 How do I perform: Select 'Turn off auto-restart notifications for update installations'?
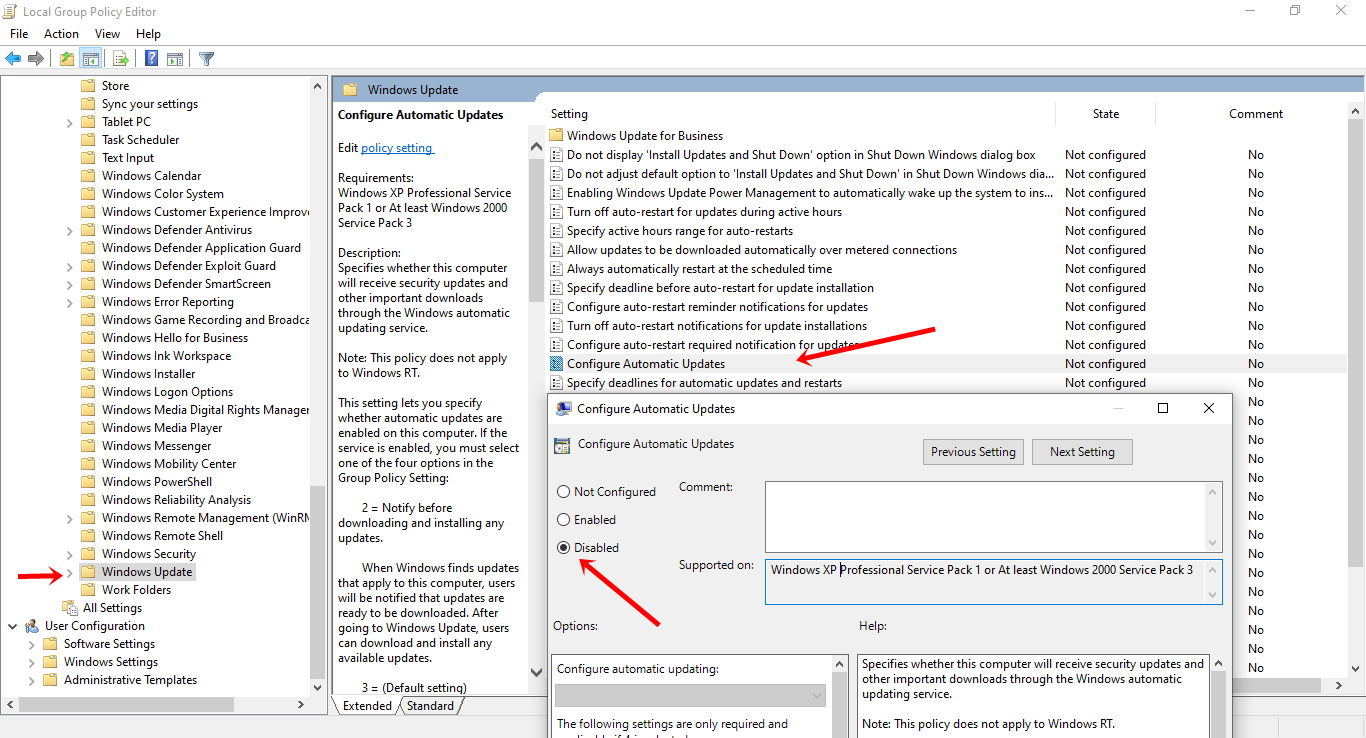click(x=717, y=326)
